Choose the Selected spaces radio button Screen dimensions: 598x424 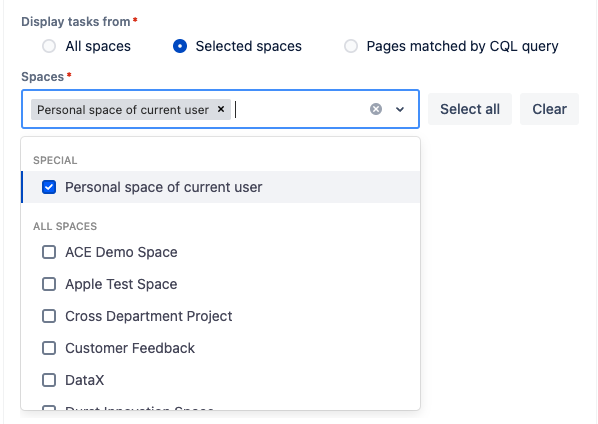pyautogui.click(x=180, y=46)
